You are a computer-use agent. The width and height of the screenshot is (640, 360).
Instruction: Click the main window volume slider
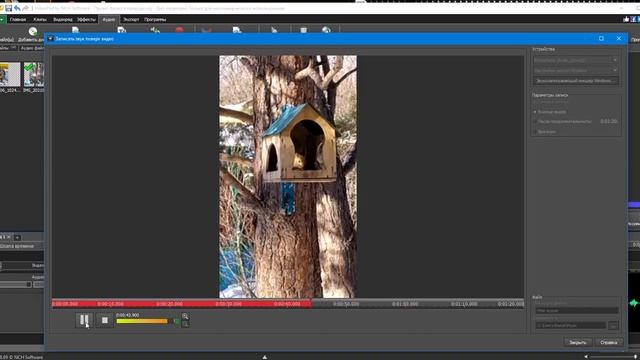click(x=613, y=357)
